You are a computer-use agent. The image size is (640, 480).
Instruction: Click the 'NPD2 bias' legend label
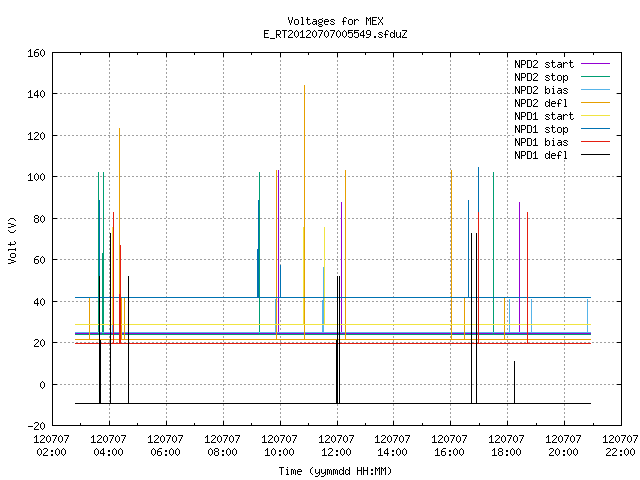click(x=541, y=90)
